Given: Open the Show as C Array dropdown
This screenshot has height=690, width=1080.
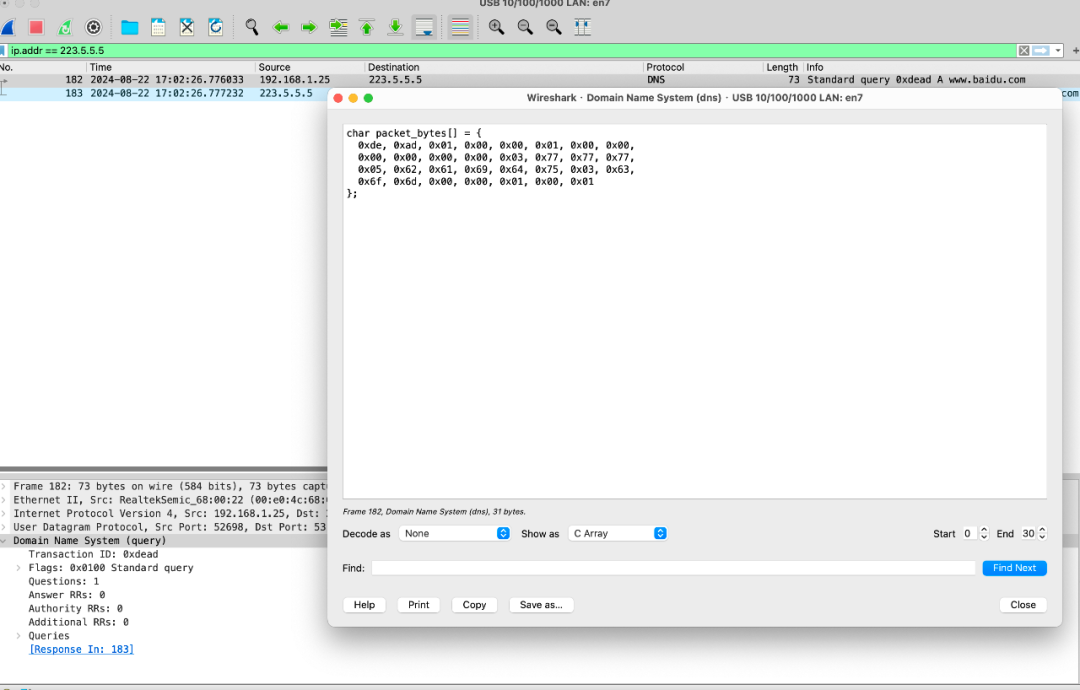Looking at the screenshot, I should pyautogui.click(x=617, y=534).
